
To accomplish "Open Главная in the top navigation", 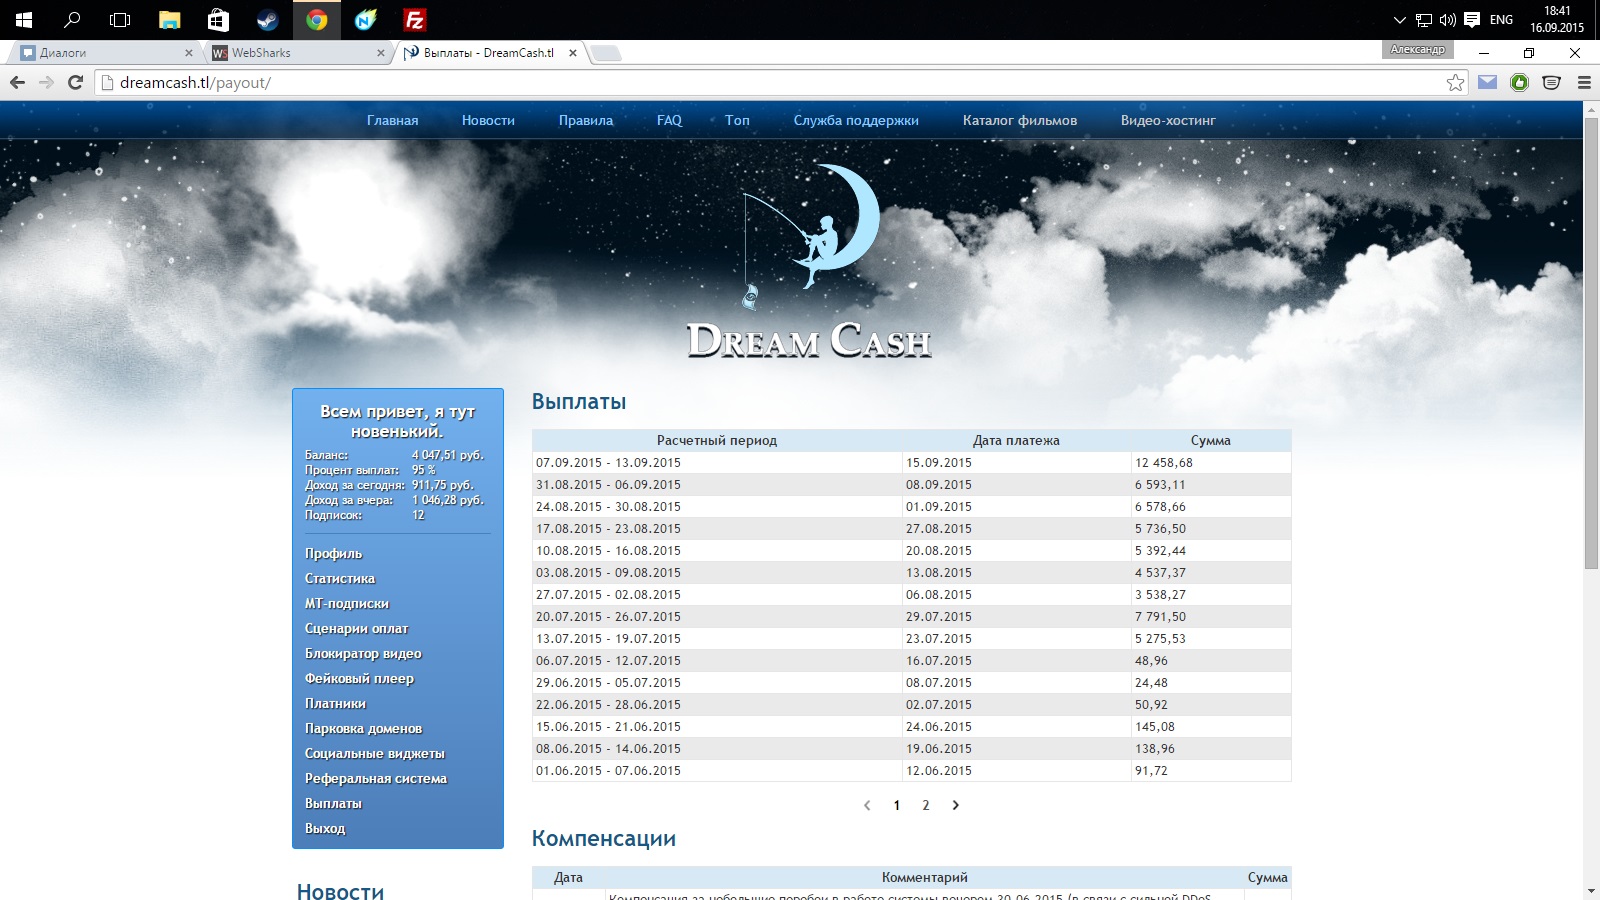I will (x=393, y=120).
